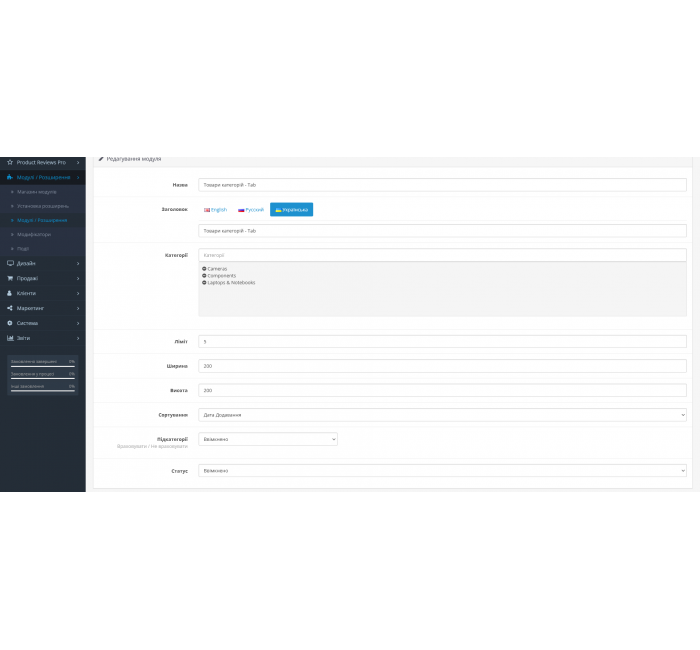Image resolution: width=700 pixels, height=650 pixels.
Task: Click the Замовлення завершені progress bar
Action: [43, 366]
